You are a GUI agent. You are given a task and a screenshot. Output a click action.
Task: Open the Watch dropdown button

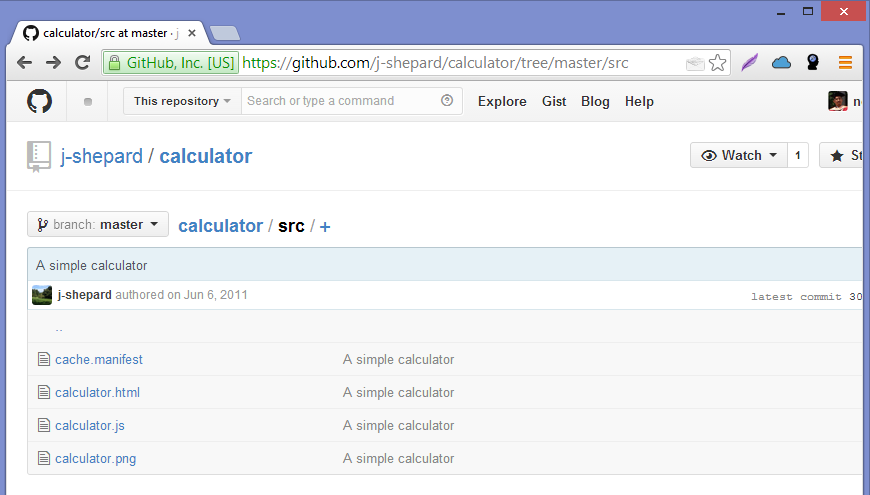pos(739,155)
